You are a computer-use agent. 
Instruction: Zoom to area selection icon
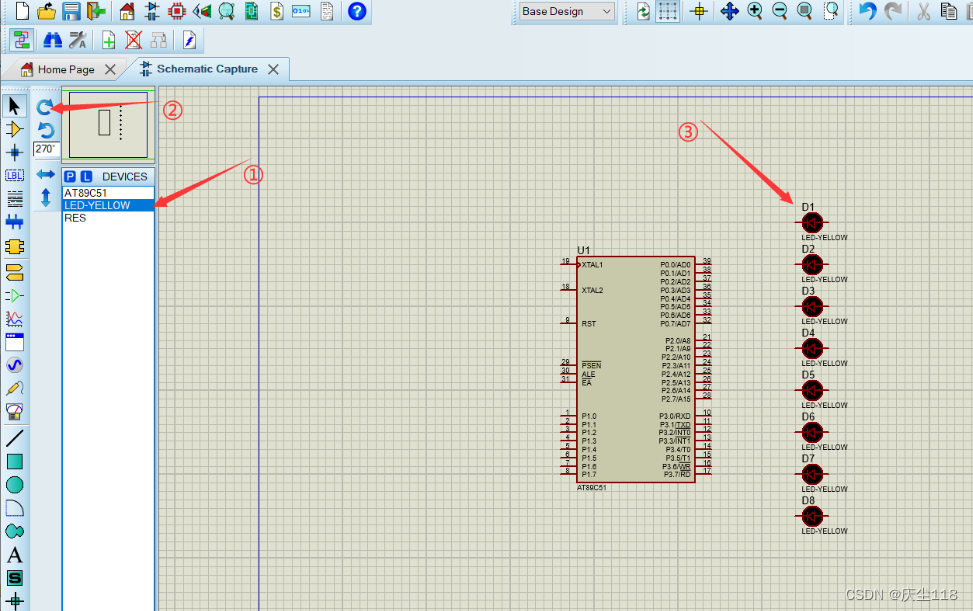(831, 11)
